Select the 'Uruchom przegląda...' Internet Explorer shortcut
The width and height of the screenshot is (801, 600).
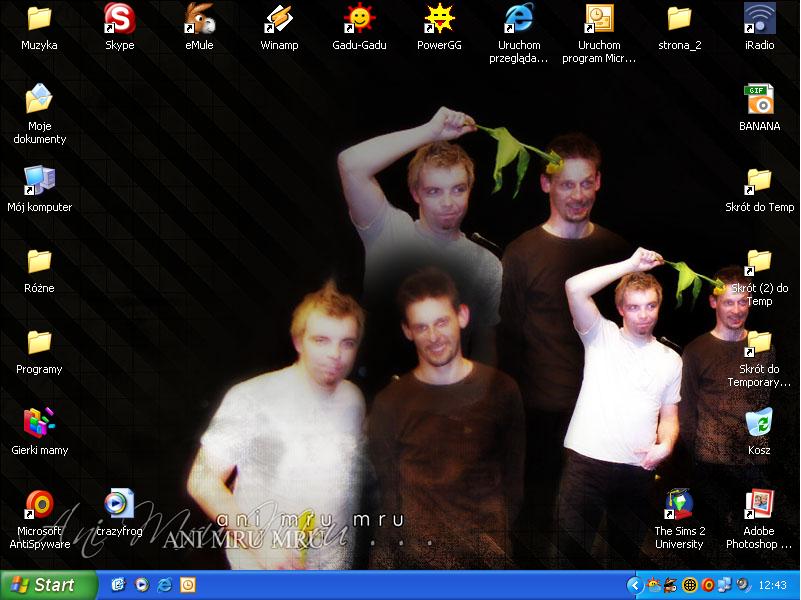[x=519, y=33]
